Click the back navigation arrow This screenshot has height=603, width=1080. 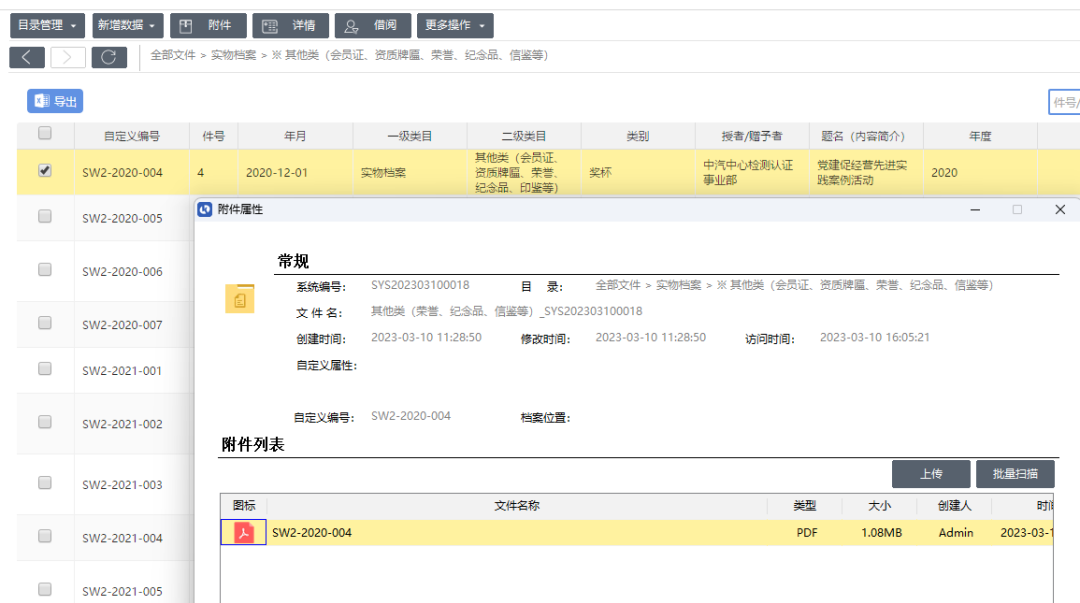coord(27,57)
